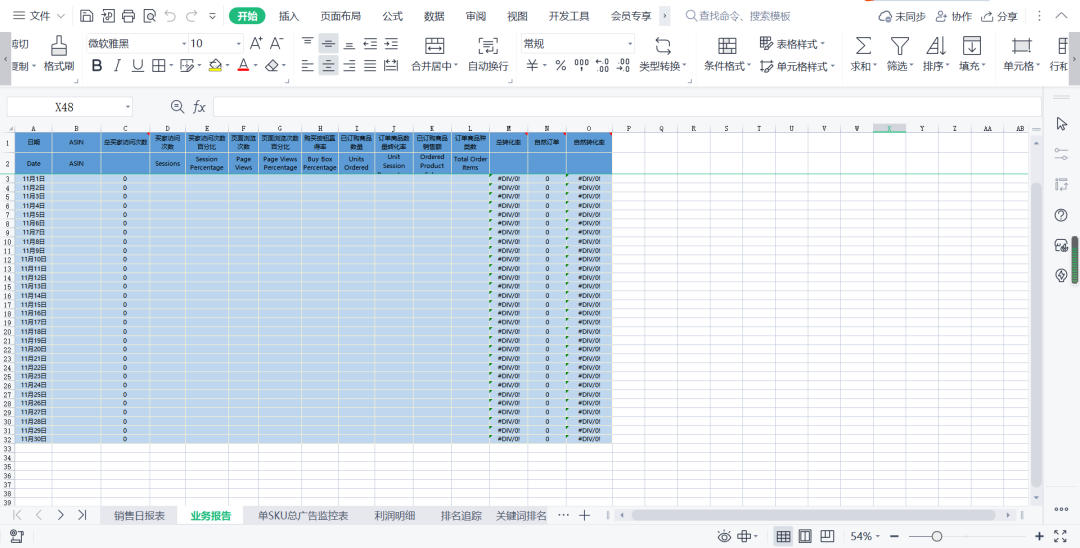Toggle Underline formatting
1080x548 pixels.
[x=138, y=66]
